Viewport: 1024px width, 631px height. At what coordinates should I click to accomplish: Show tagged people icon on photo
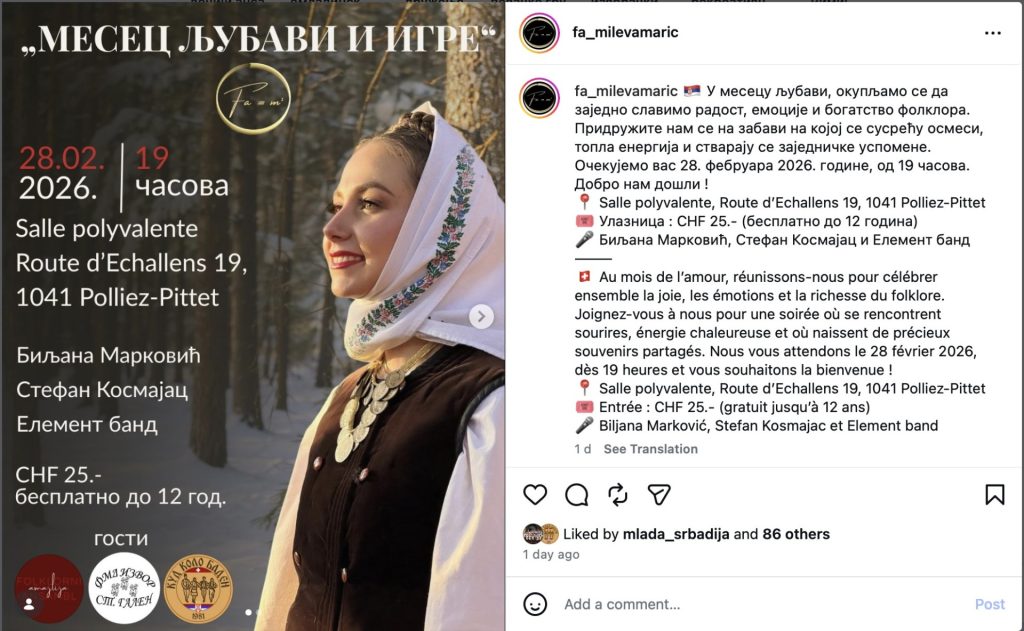pyautogui.click(x=29, y=604)
